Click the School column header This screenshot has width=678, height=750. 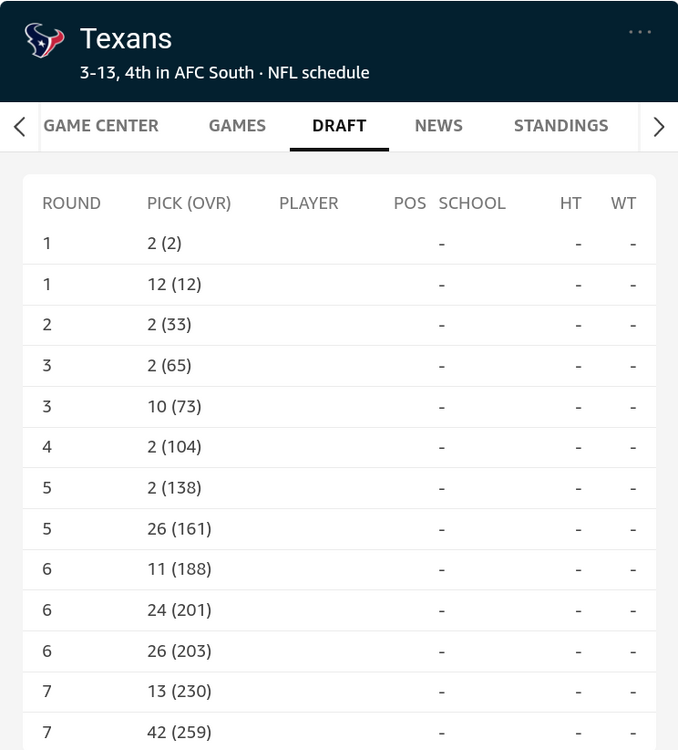pos(472,203)
